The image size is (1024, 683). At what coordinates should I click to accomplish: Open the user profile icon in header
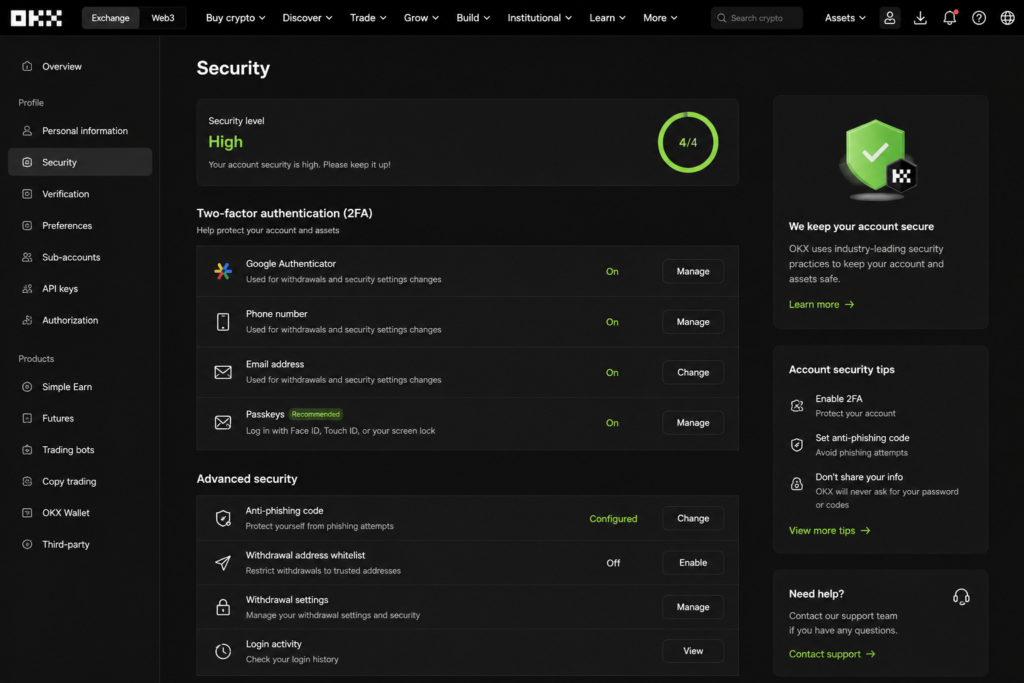click(x=889, y=18)
